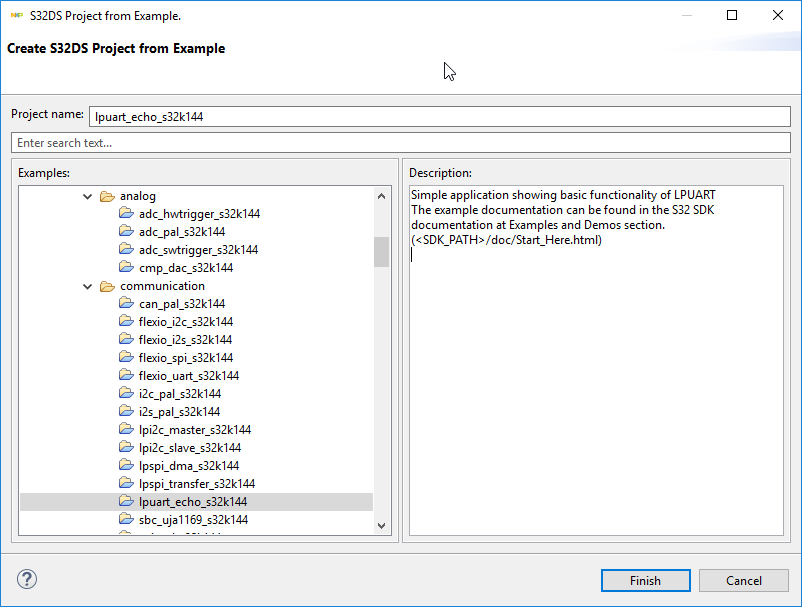This screenshot has height=607, width=802.
Task: Click the Cancel button
Action: point(744,580)
